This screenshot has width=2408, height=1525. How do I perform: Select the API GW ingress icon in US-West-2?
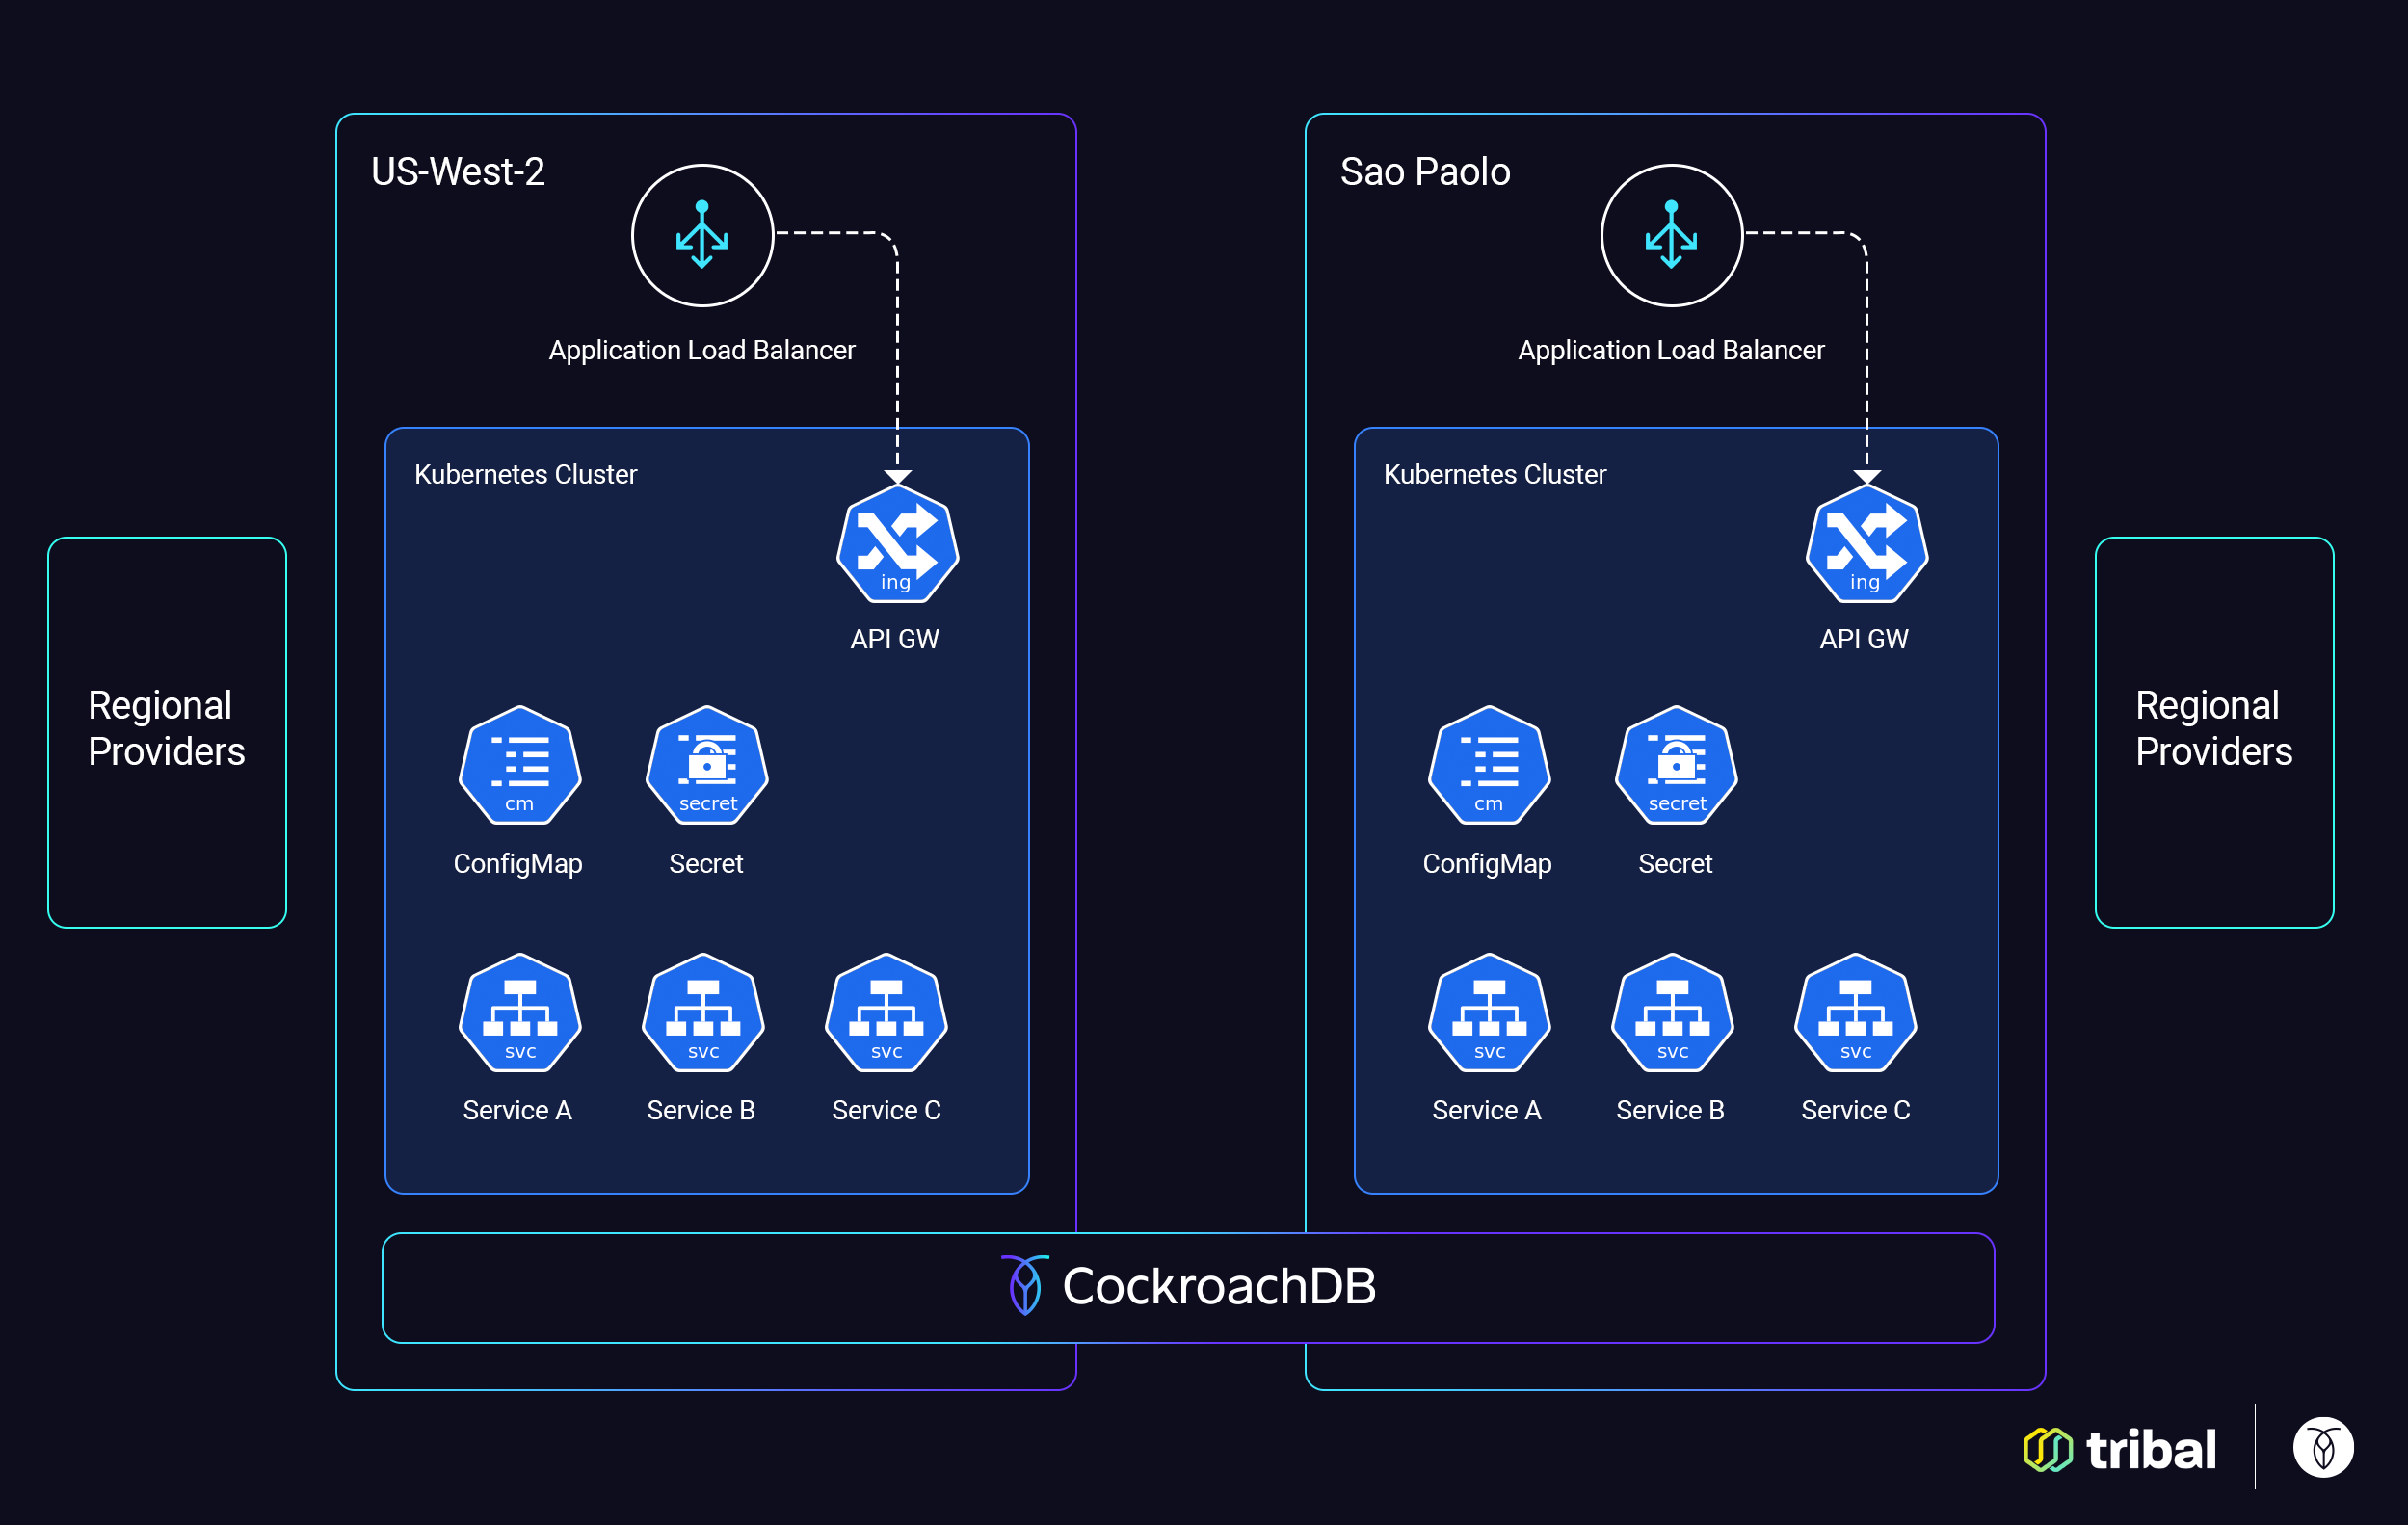pyautogui.click(x=896, y=547)
